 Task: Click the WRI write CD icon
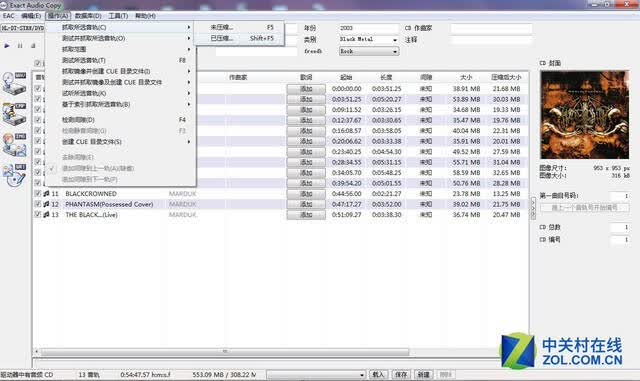click(x=15, y=175)
